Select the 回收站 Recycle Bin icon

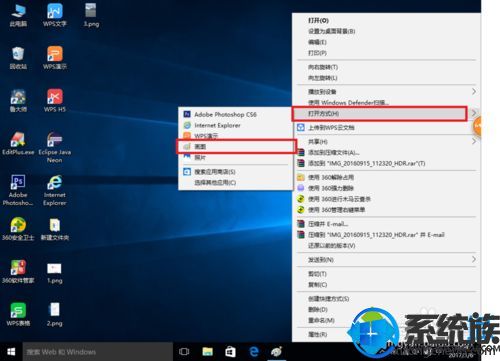(18, 58)
